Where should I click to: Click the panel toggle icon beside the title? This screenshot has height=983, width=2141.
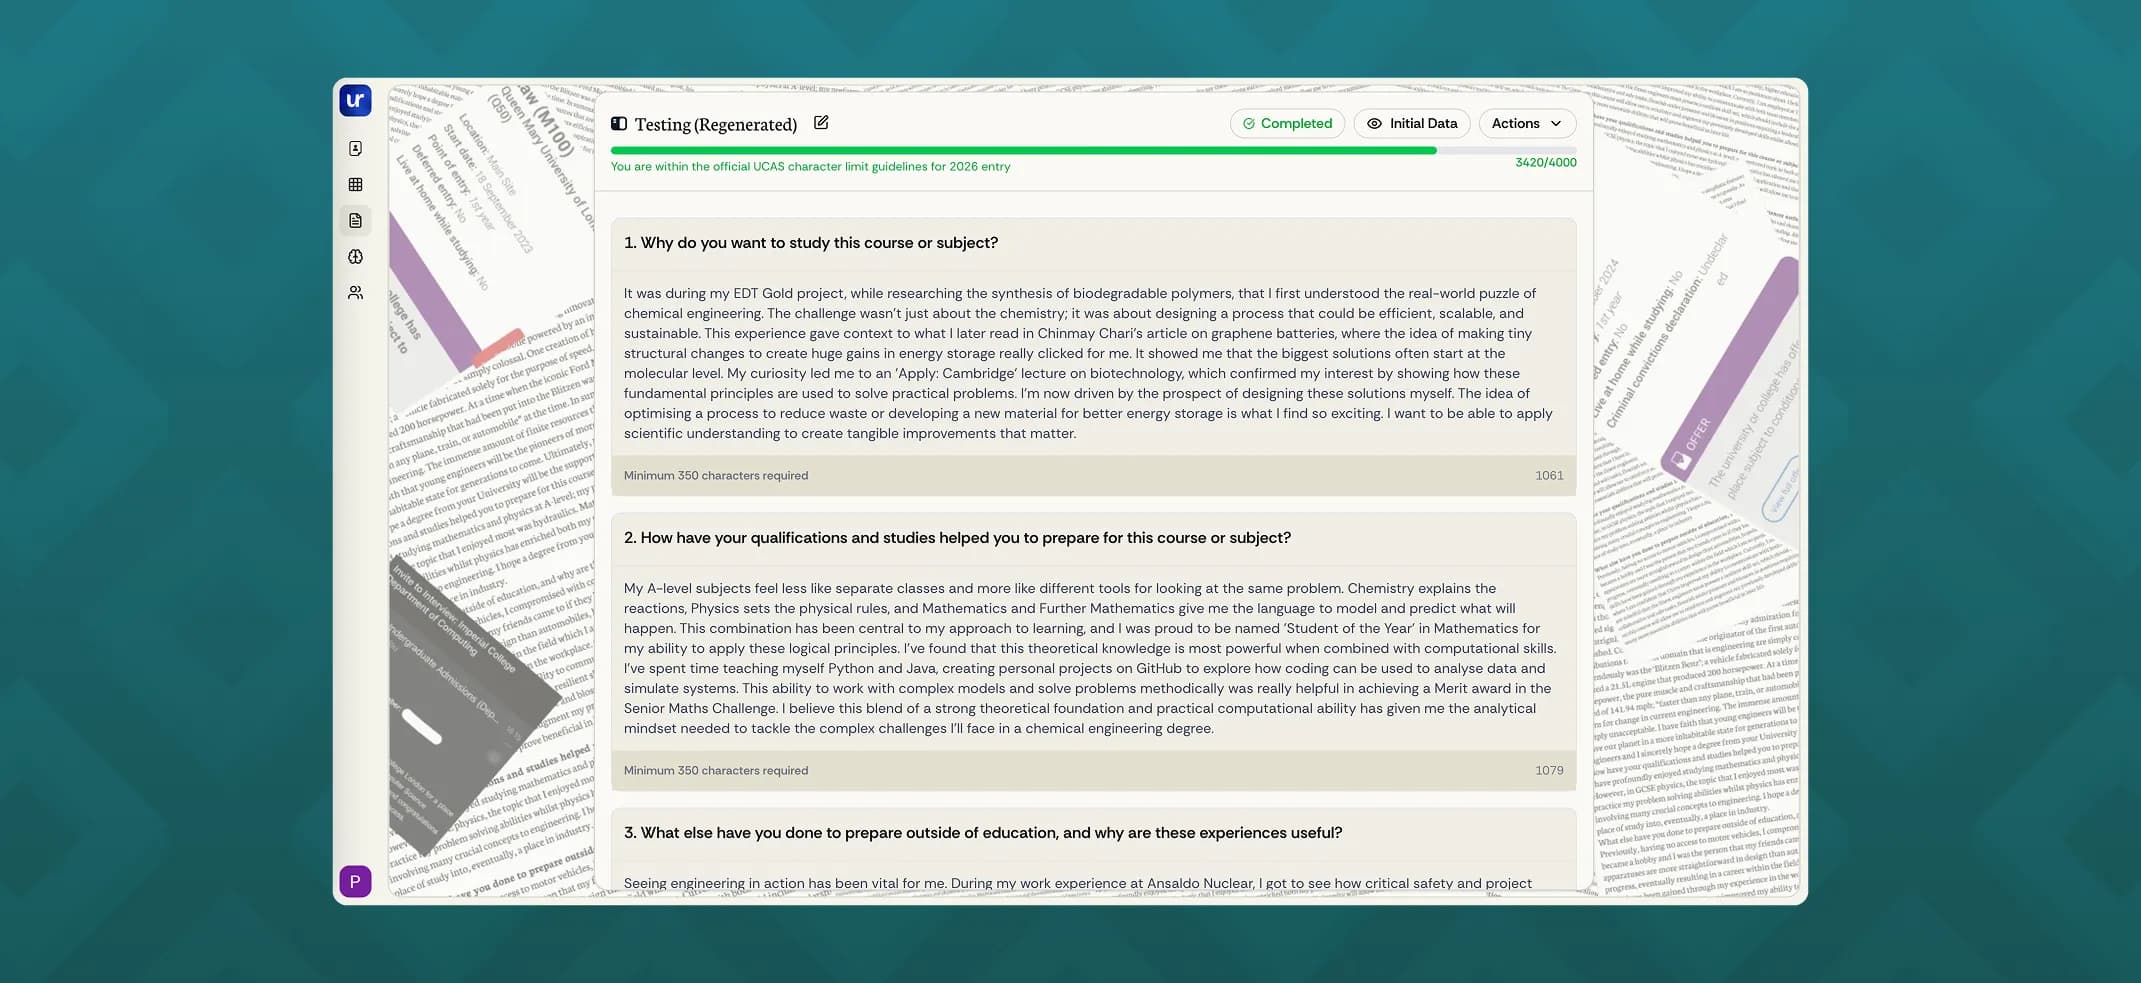tap(620, 123)
